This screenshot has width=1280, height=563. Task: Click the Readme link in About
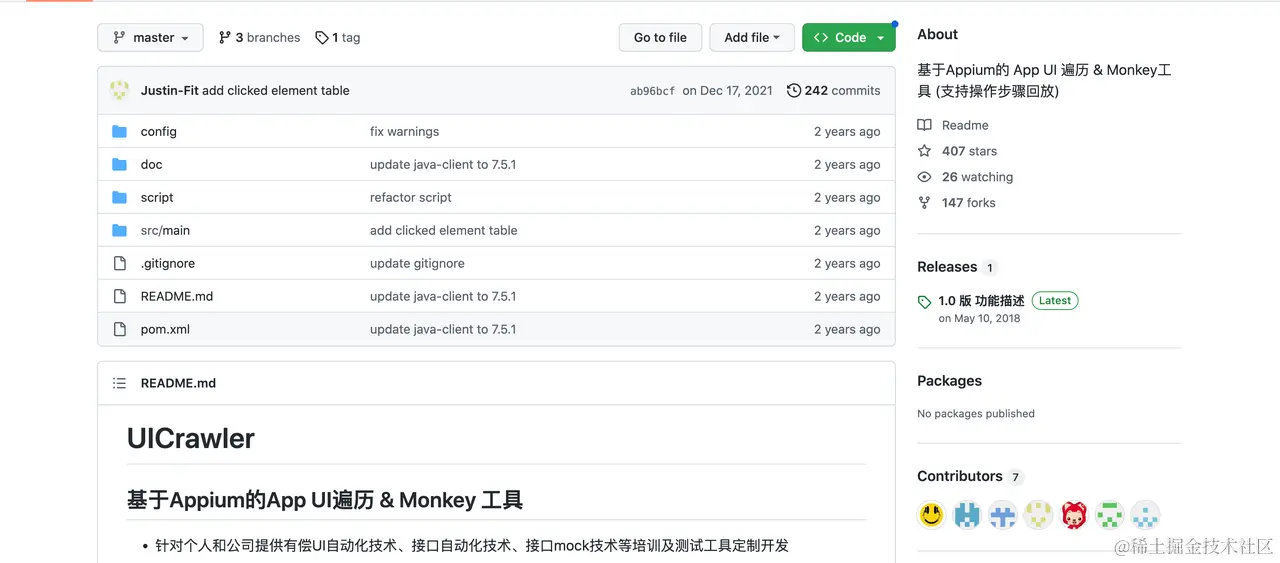(x=965, y=125)
